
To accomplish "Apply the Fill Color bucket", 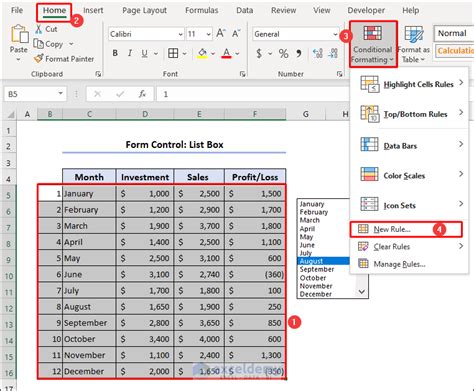I will point(202,53).
